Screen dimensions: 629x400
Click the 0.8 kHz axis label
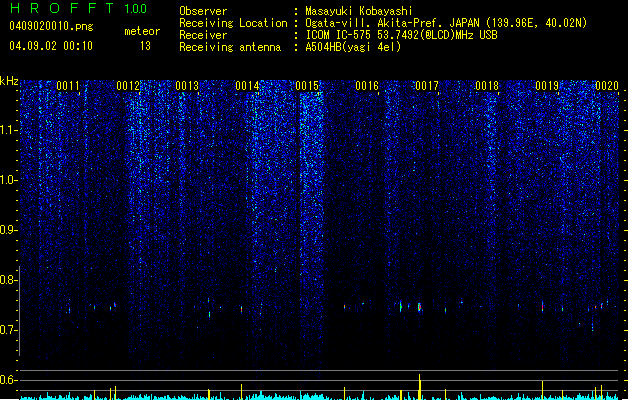[9, 280]
